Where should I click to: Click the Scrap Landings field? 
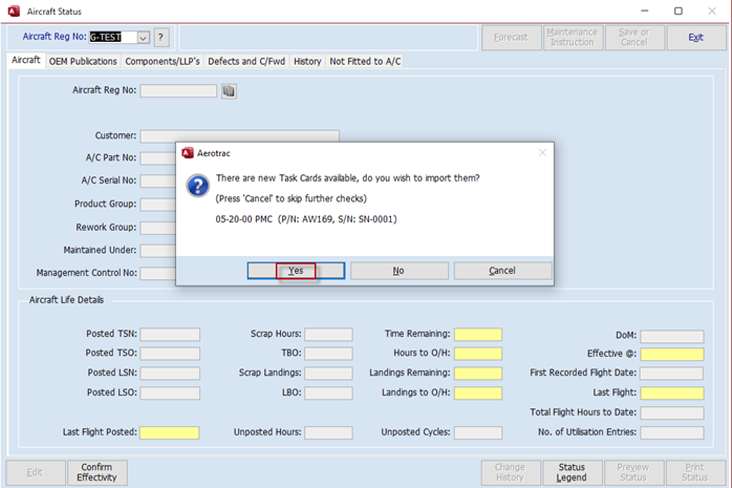tap(329, 373)
